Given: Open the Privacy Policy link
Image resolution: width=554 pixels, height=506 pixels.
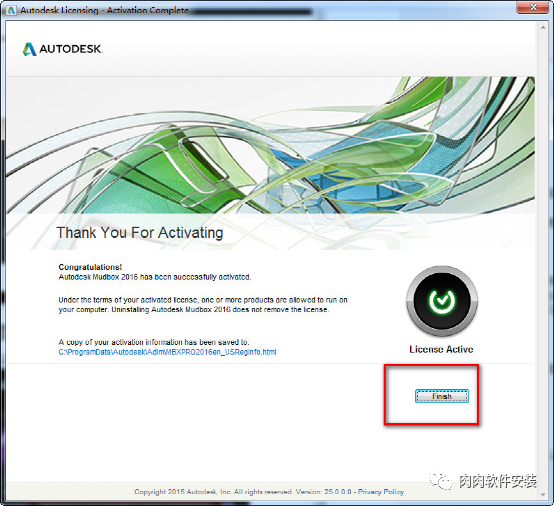Looking at the screenshot, I should pos(381,492).
